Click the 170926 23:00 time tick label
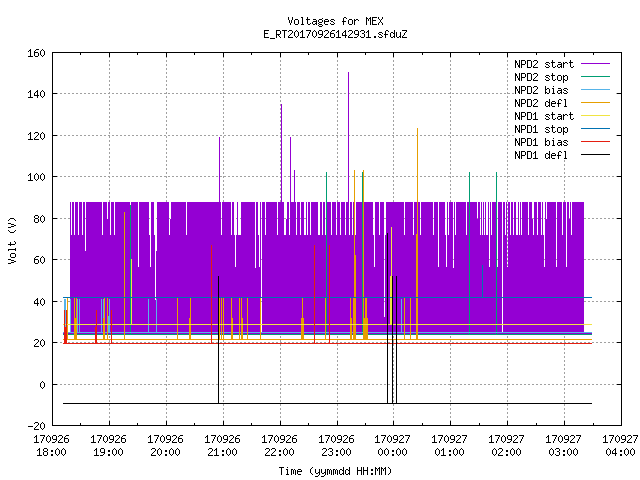This screenshot has height=480, width=640. 336,446
